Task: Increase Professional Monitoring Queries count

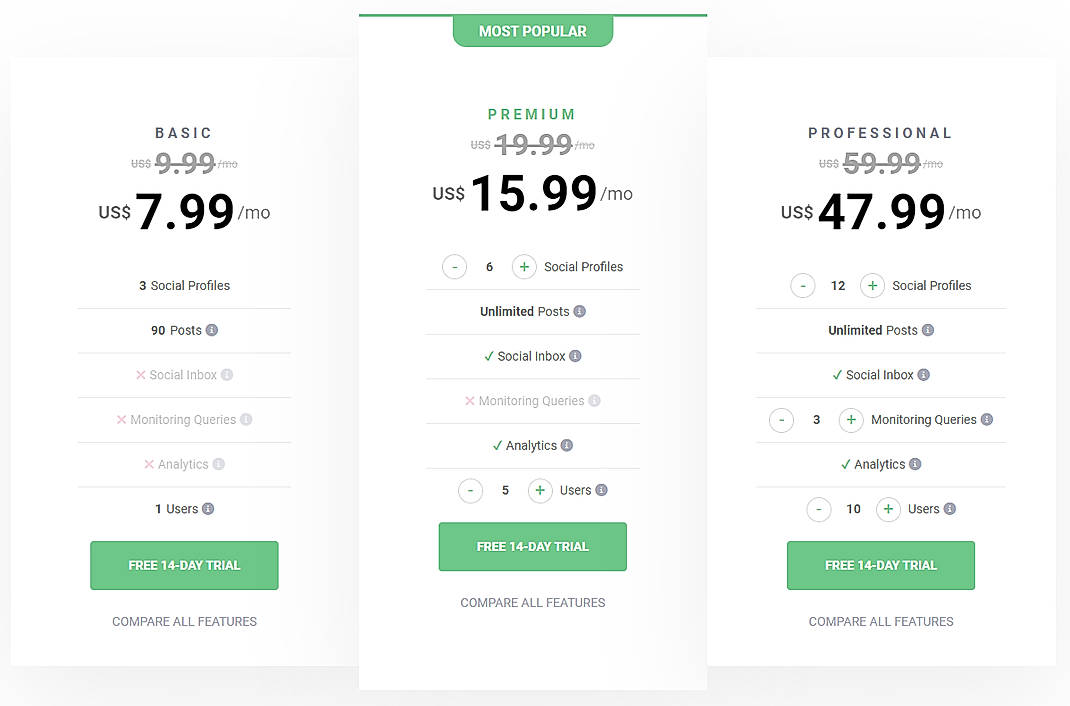Action: [x=851, y=420]
